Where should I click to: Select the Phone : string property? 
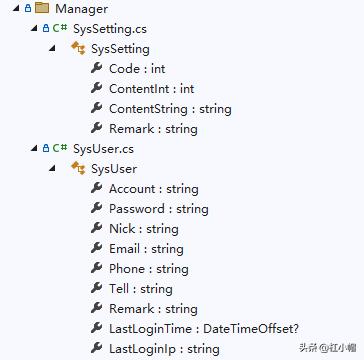[x=149, y=269]
